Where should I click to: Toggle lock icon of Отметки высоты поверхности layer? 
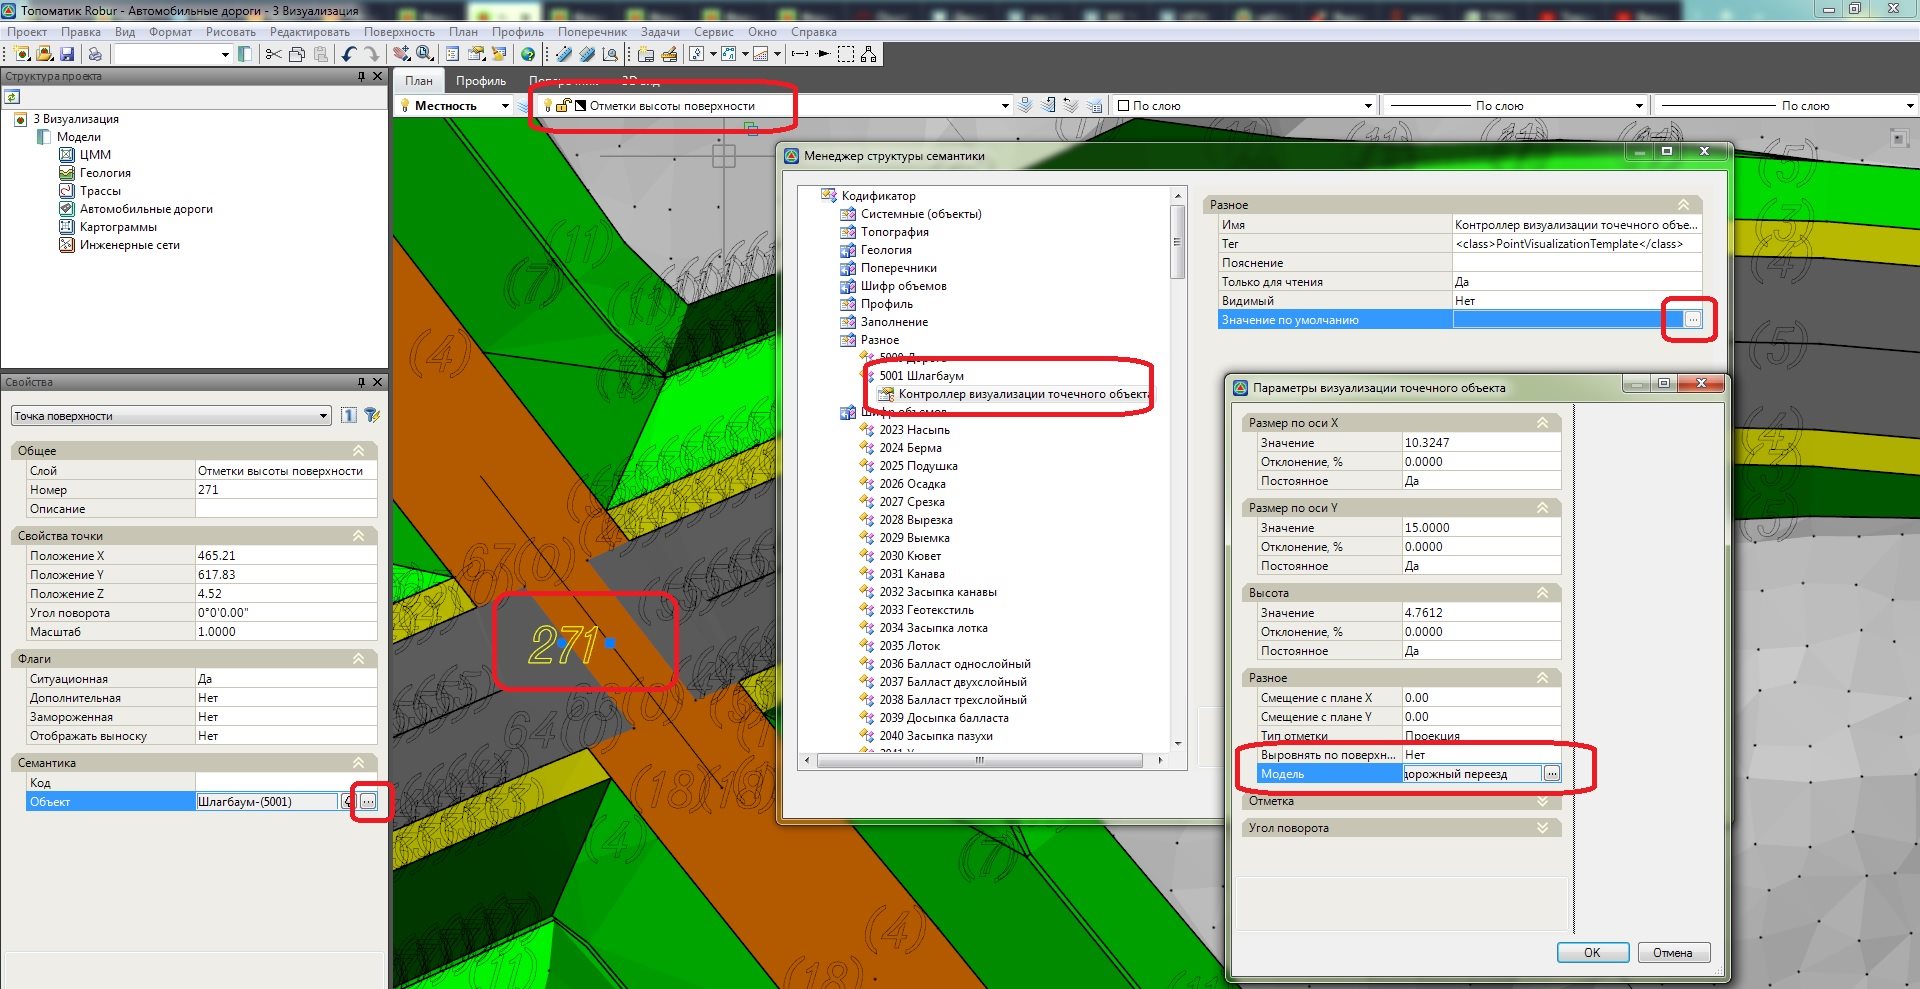(x=563, y=105)
